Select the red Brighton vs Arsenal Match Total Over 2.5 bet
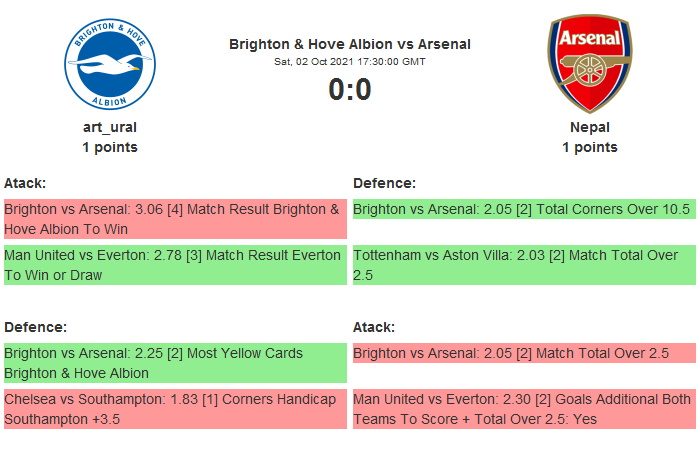The height and width of the screenshot is (460, 700). [x=523, y=353]
